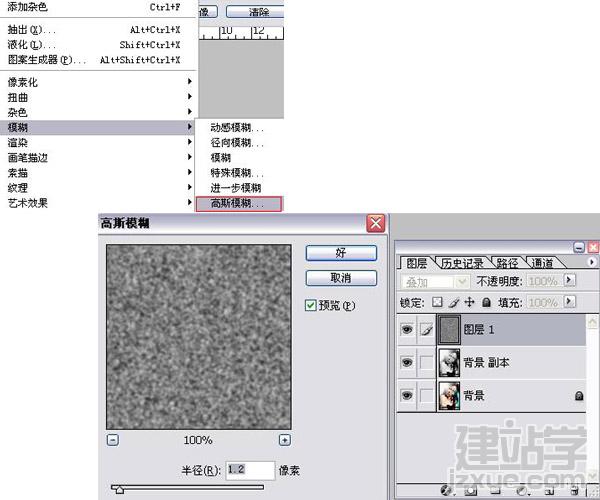This screenshot has width=600, height=500.
Task: Expand the 纹理 submenu arrow
Action: pos(189,187)
